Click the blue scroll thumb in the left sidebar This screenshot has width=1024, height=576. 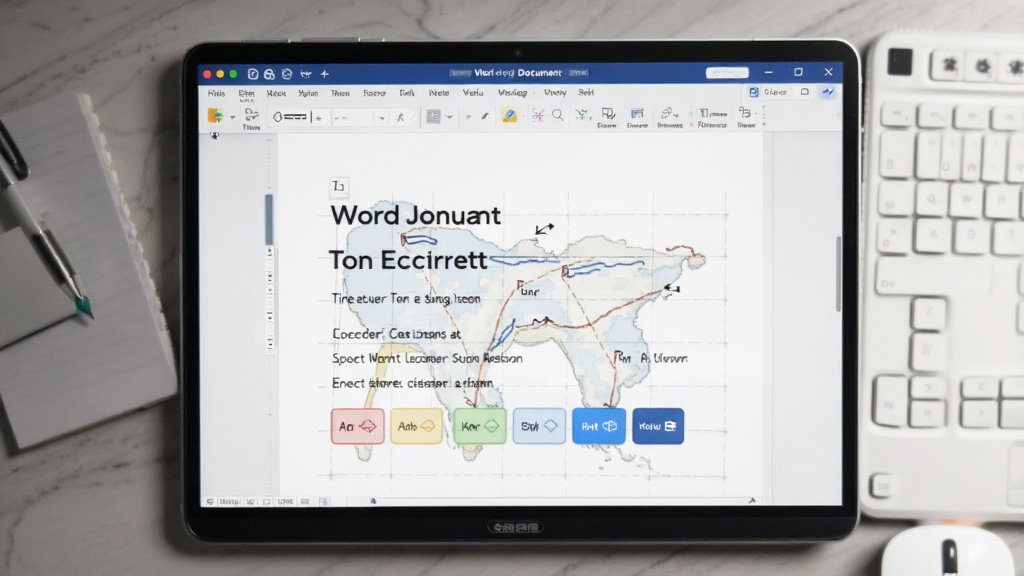pyautogui.click(x=268, y=219)
